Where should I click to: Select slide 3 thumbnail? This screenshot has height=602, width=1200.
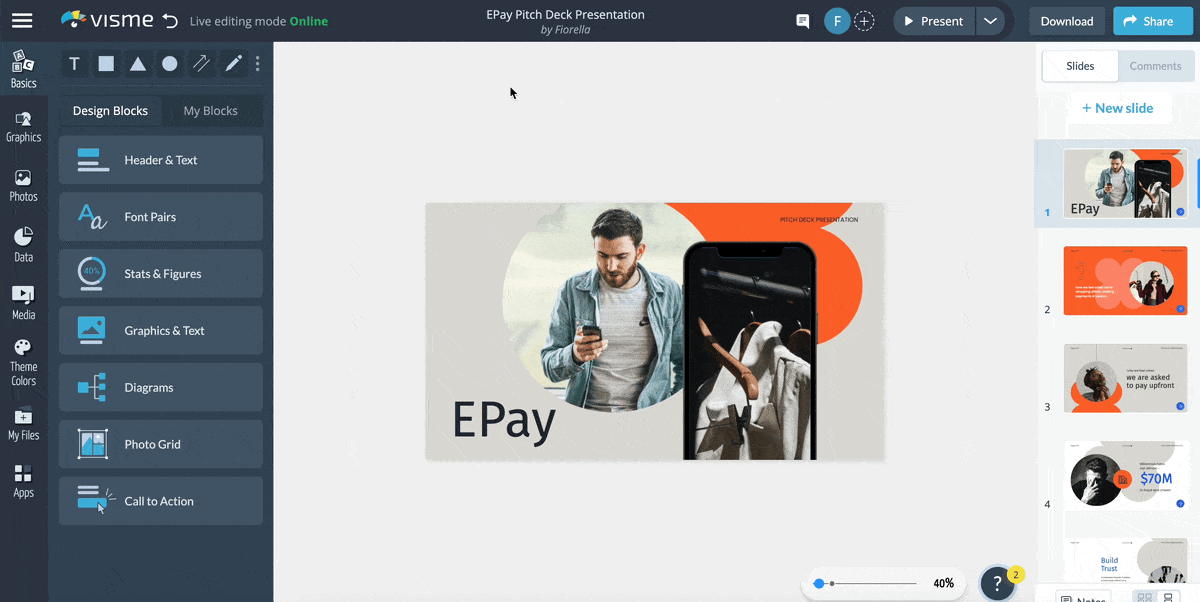pyautogui.click(x=1125, y=377)
